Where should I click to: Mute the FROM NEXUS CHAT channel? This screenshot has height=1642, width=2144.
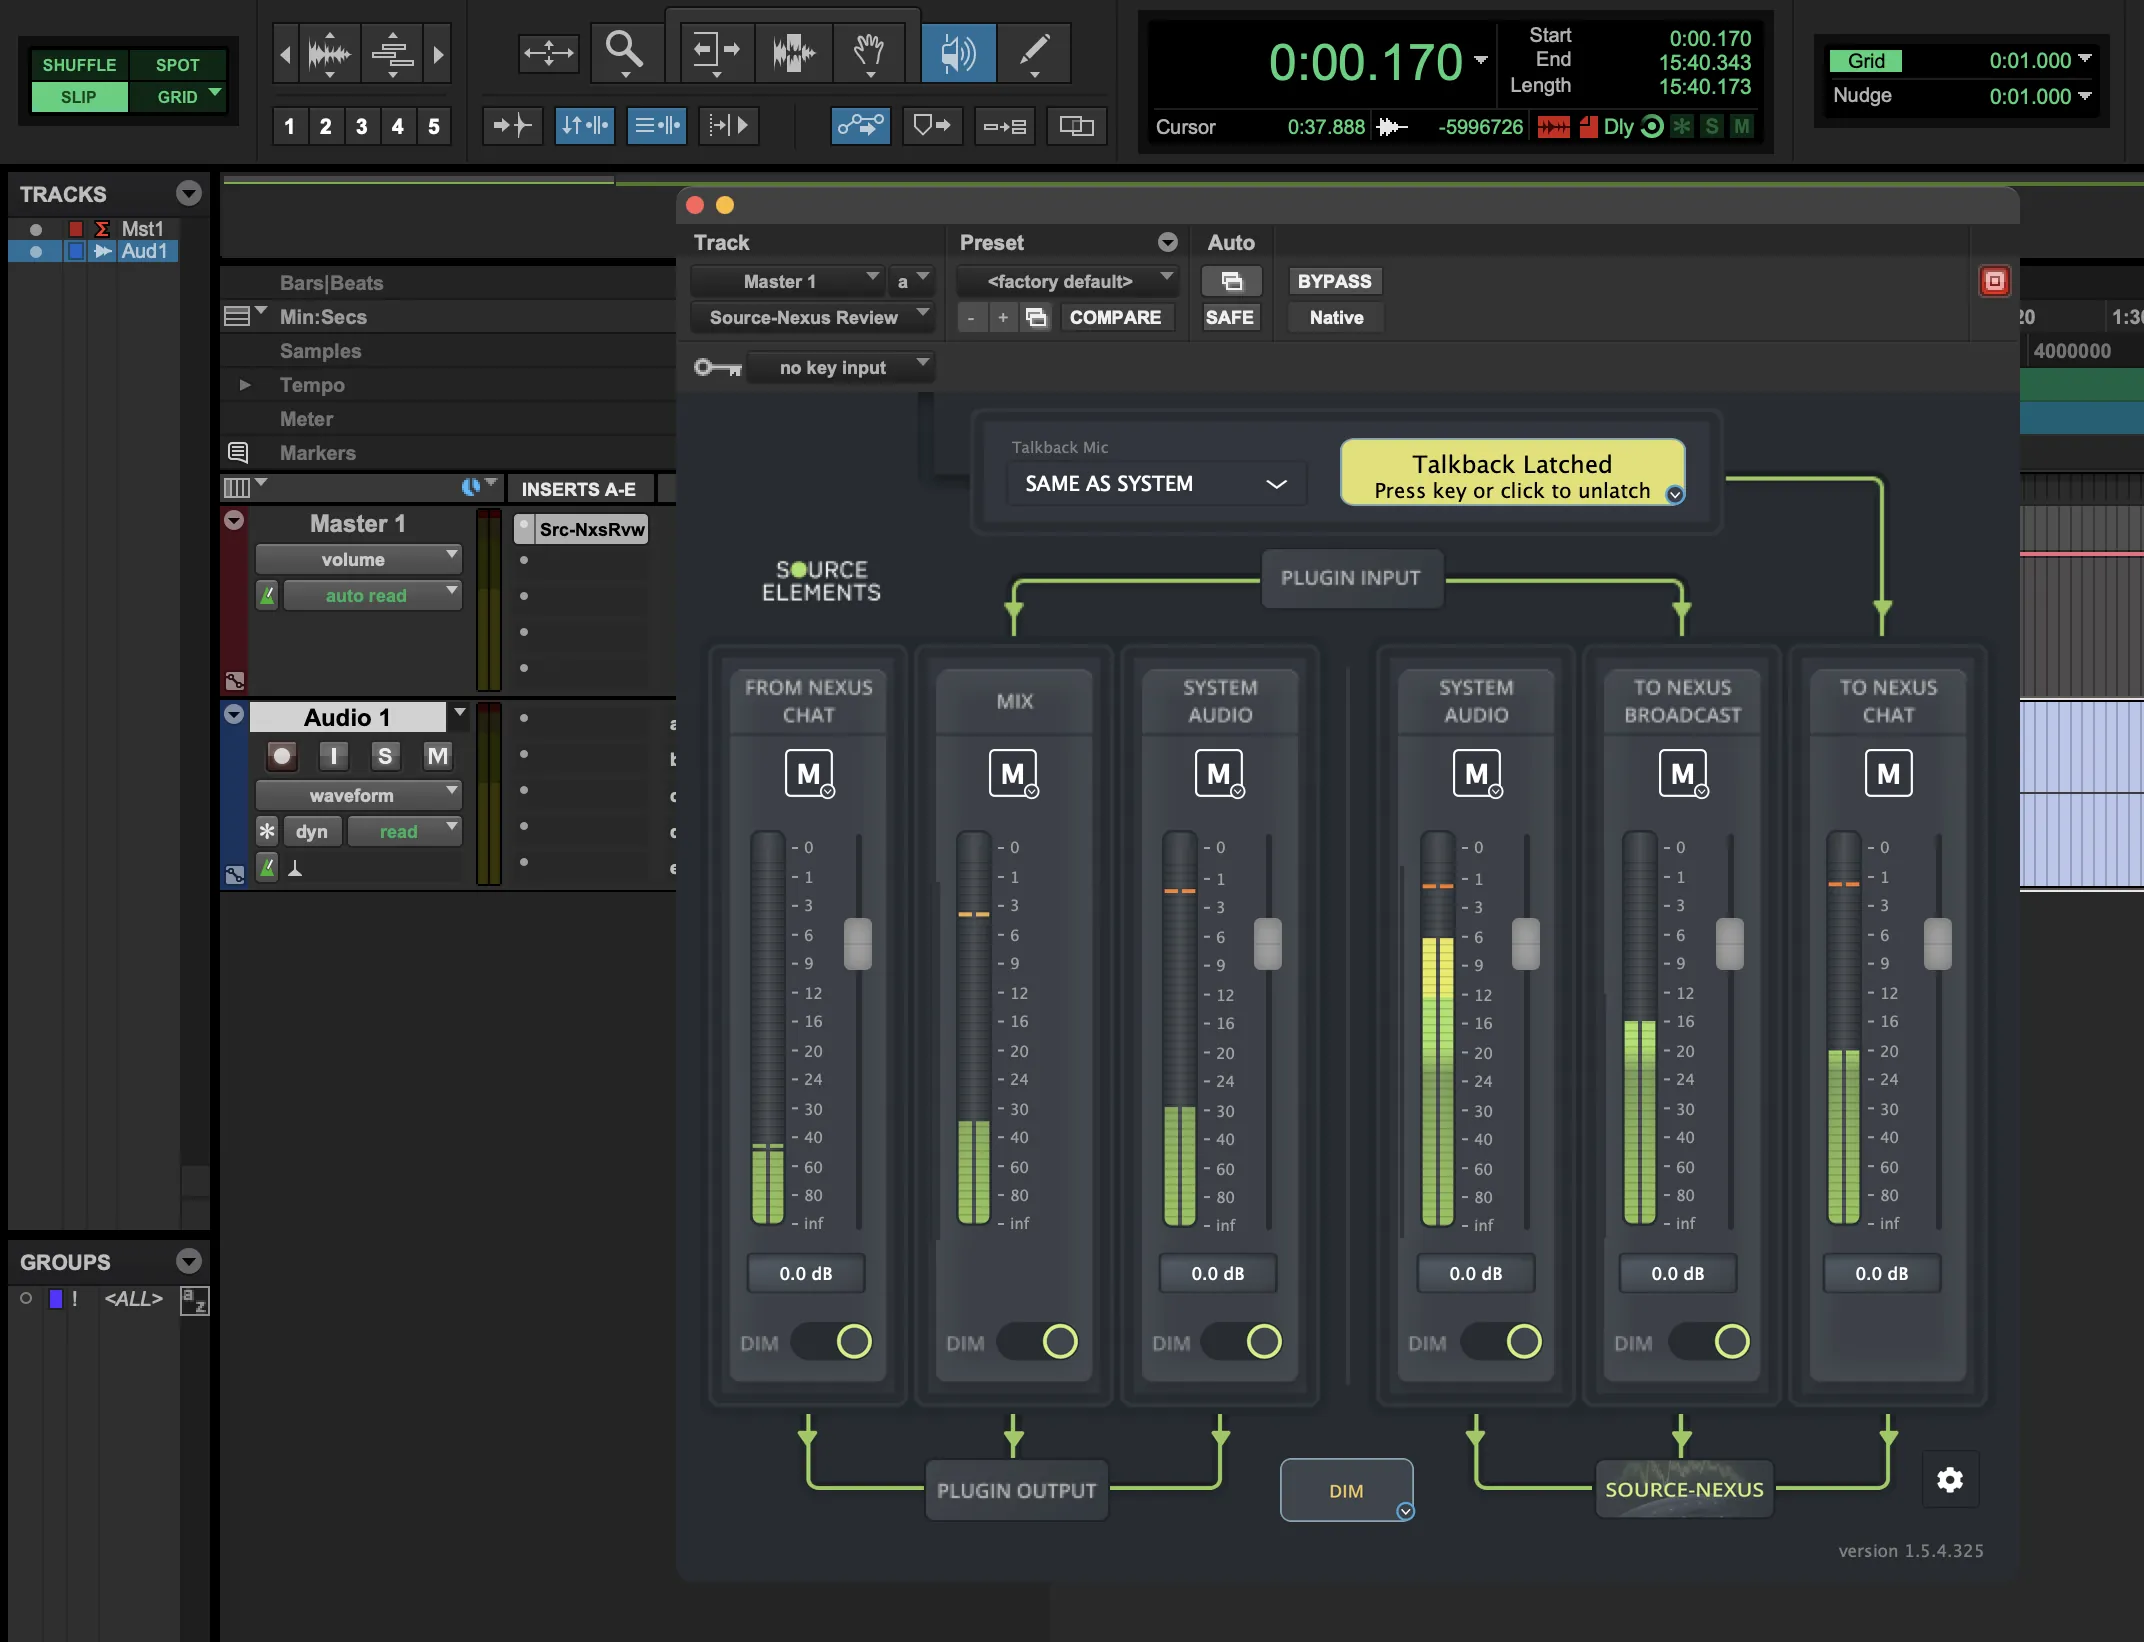[808, 773]
